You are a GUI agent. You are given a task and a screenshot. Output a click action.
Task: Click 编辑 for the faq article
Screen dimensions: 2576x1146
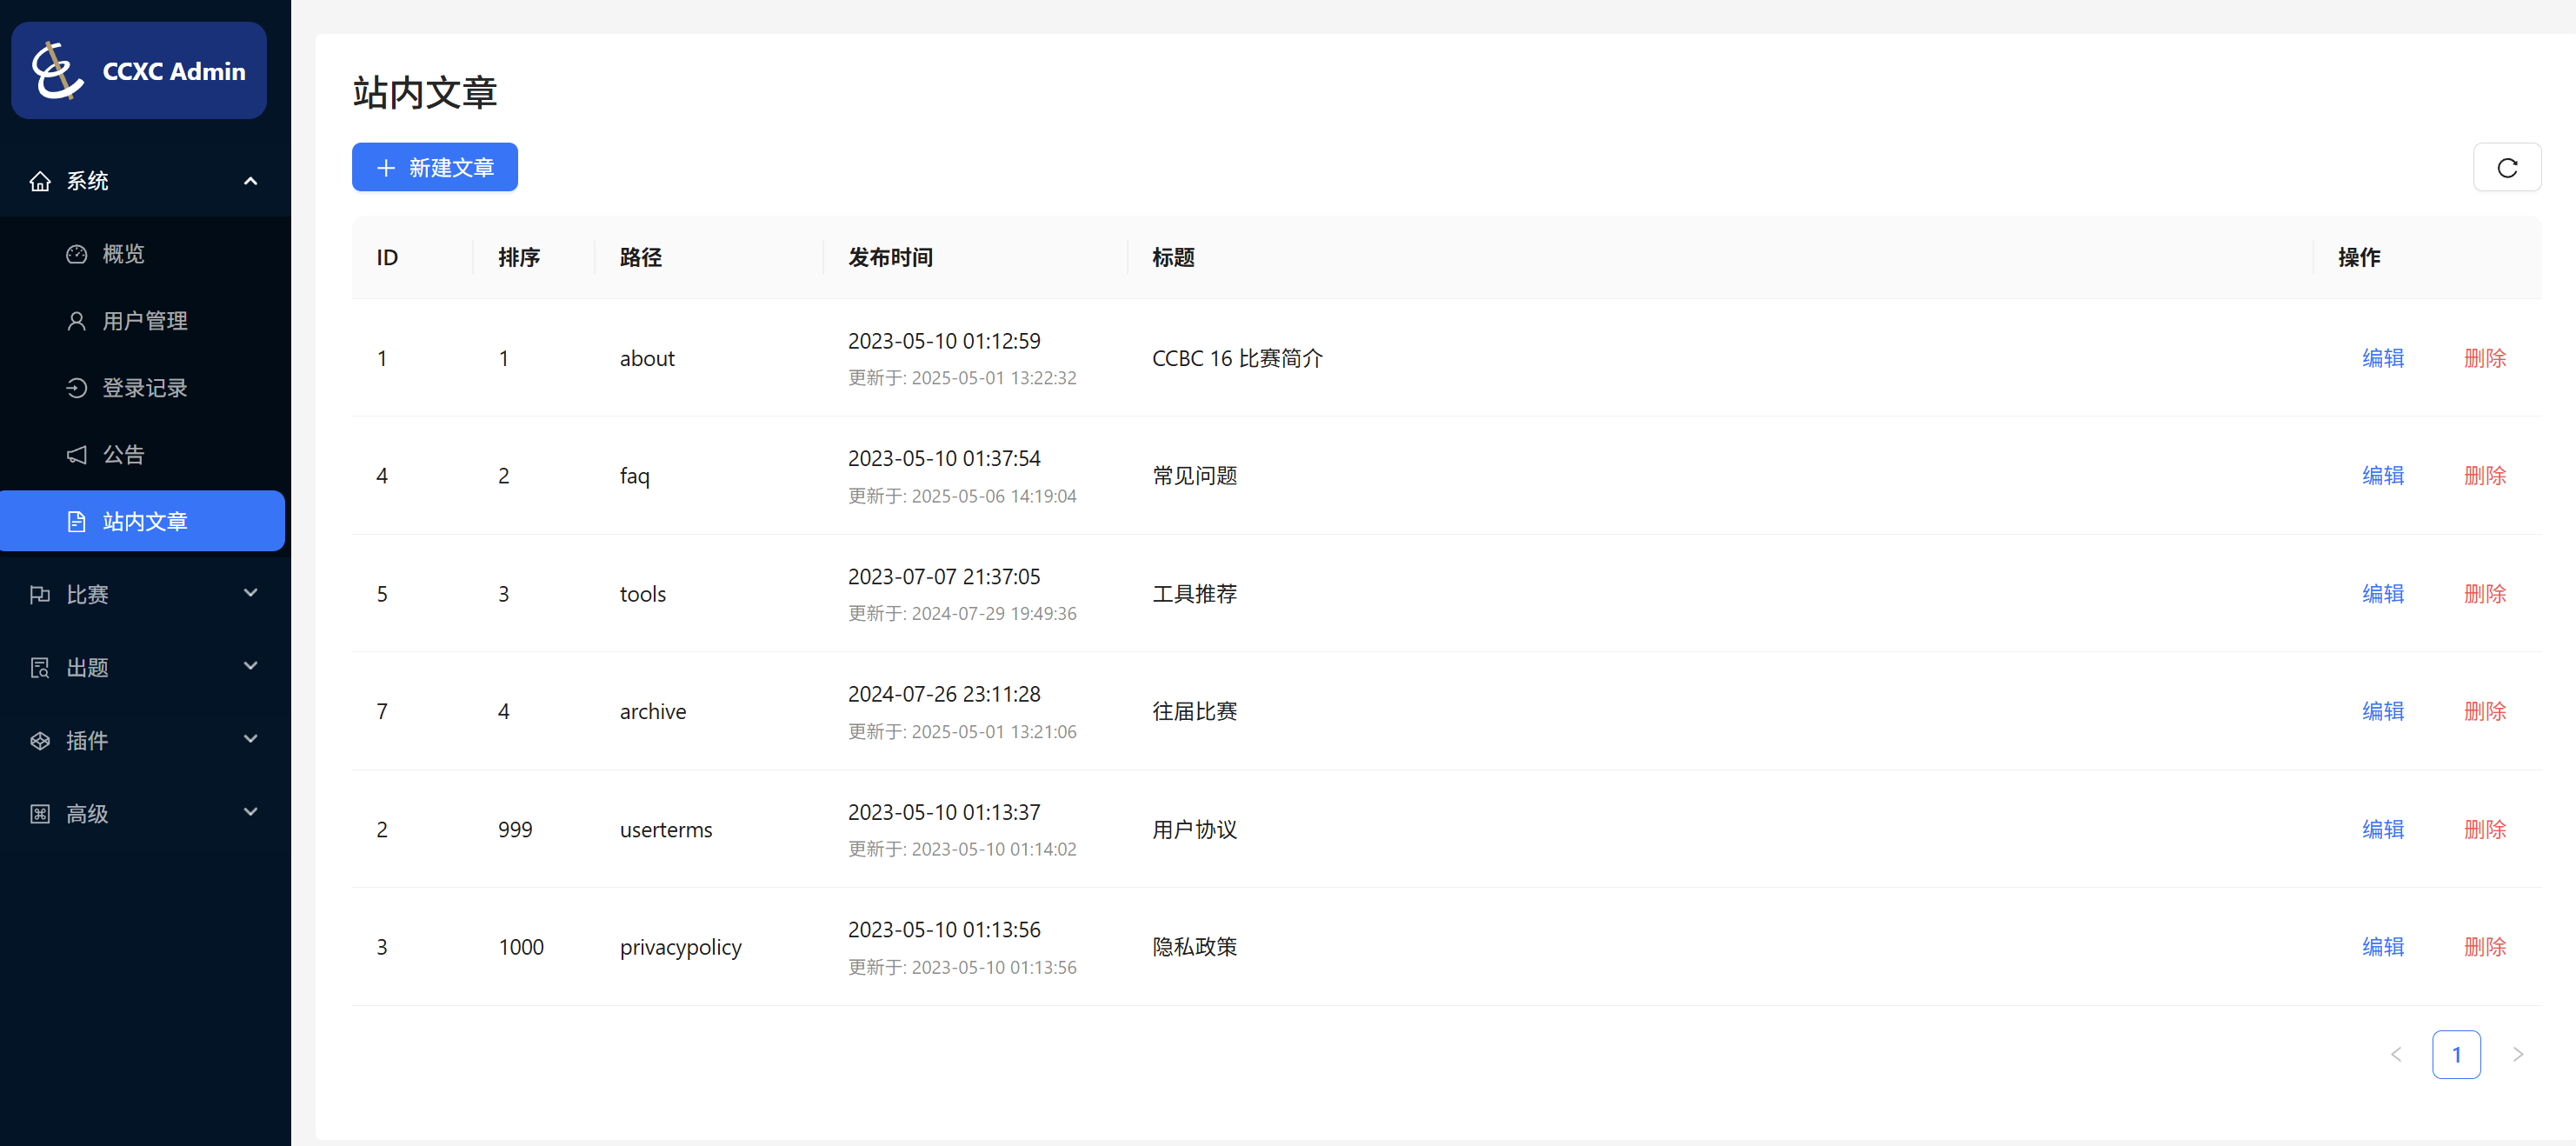pos(2382,475)
